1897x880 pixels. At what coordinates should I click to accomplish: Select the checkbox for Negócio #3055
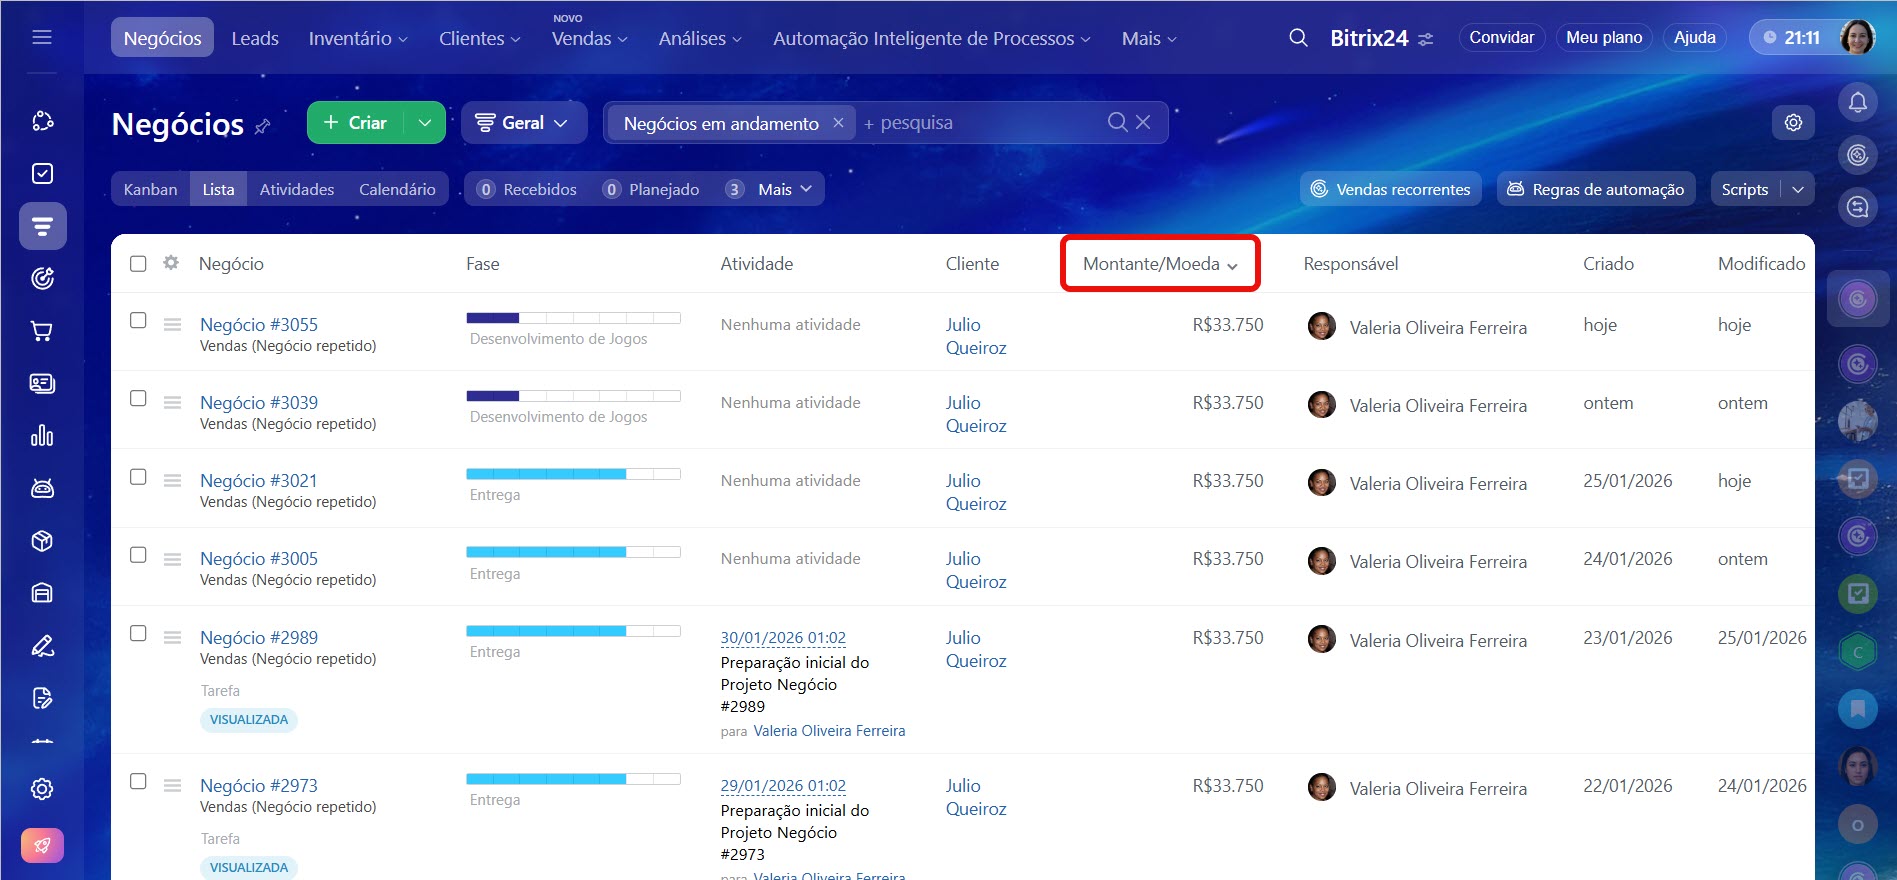point(138,321)
